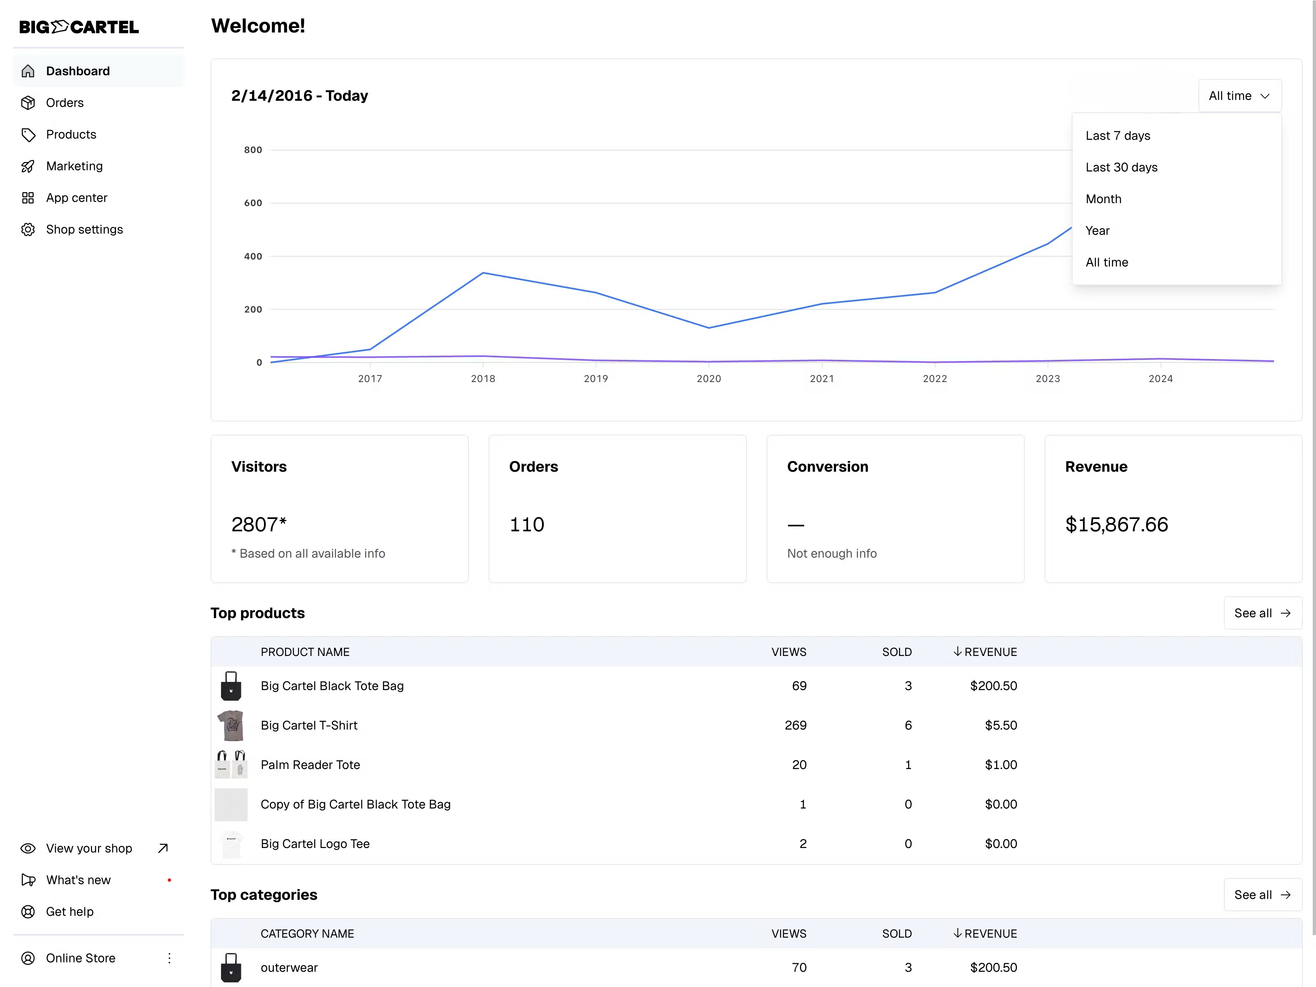The height and width of the screenshot is (987, 1316).
Task: Open the All time date range dropdown
Action: click(1239, 95)
